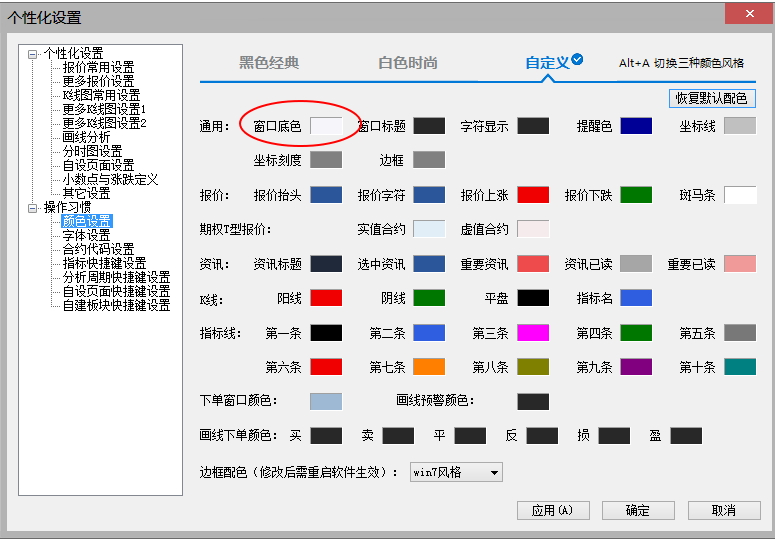Click the 应用(A) button
This screenshot has width=775, height=539.
(553, 510)
